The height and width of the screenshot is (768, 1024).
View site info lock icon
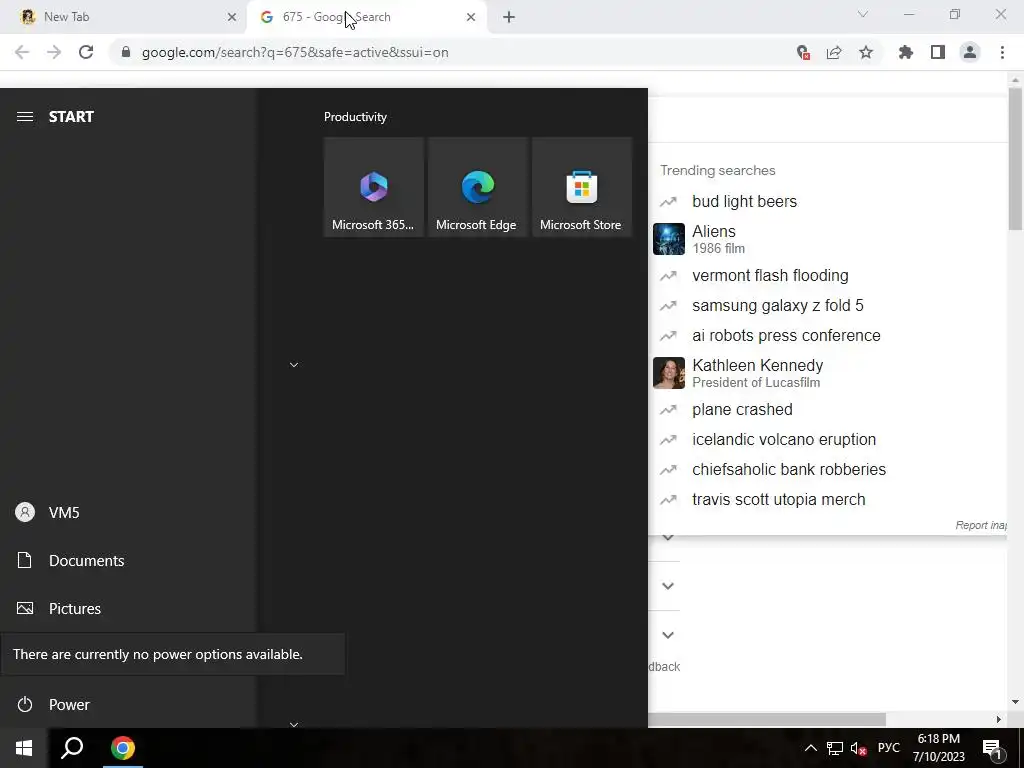tap(126, 52)
